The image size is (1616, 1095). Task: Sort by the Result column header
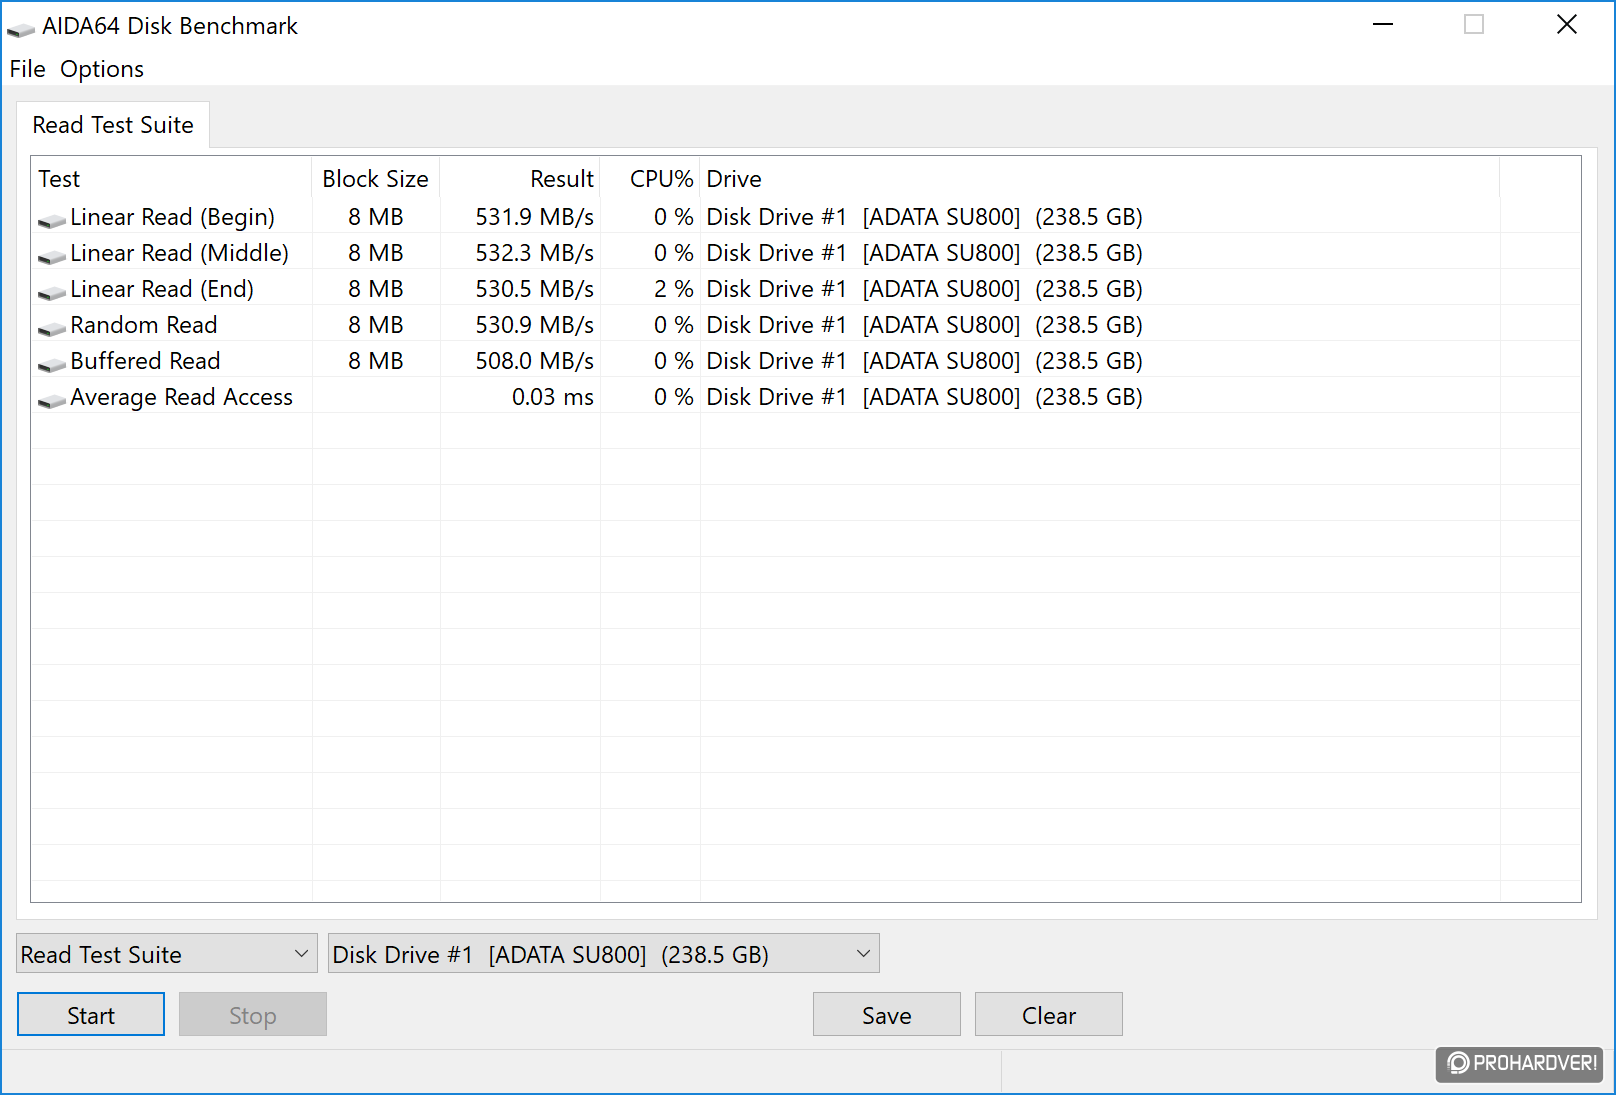pos(520,179)
